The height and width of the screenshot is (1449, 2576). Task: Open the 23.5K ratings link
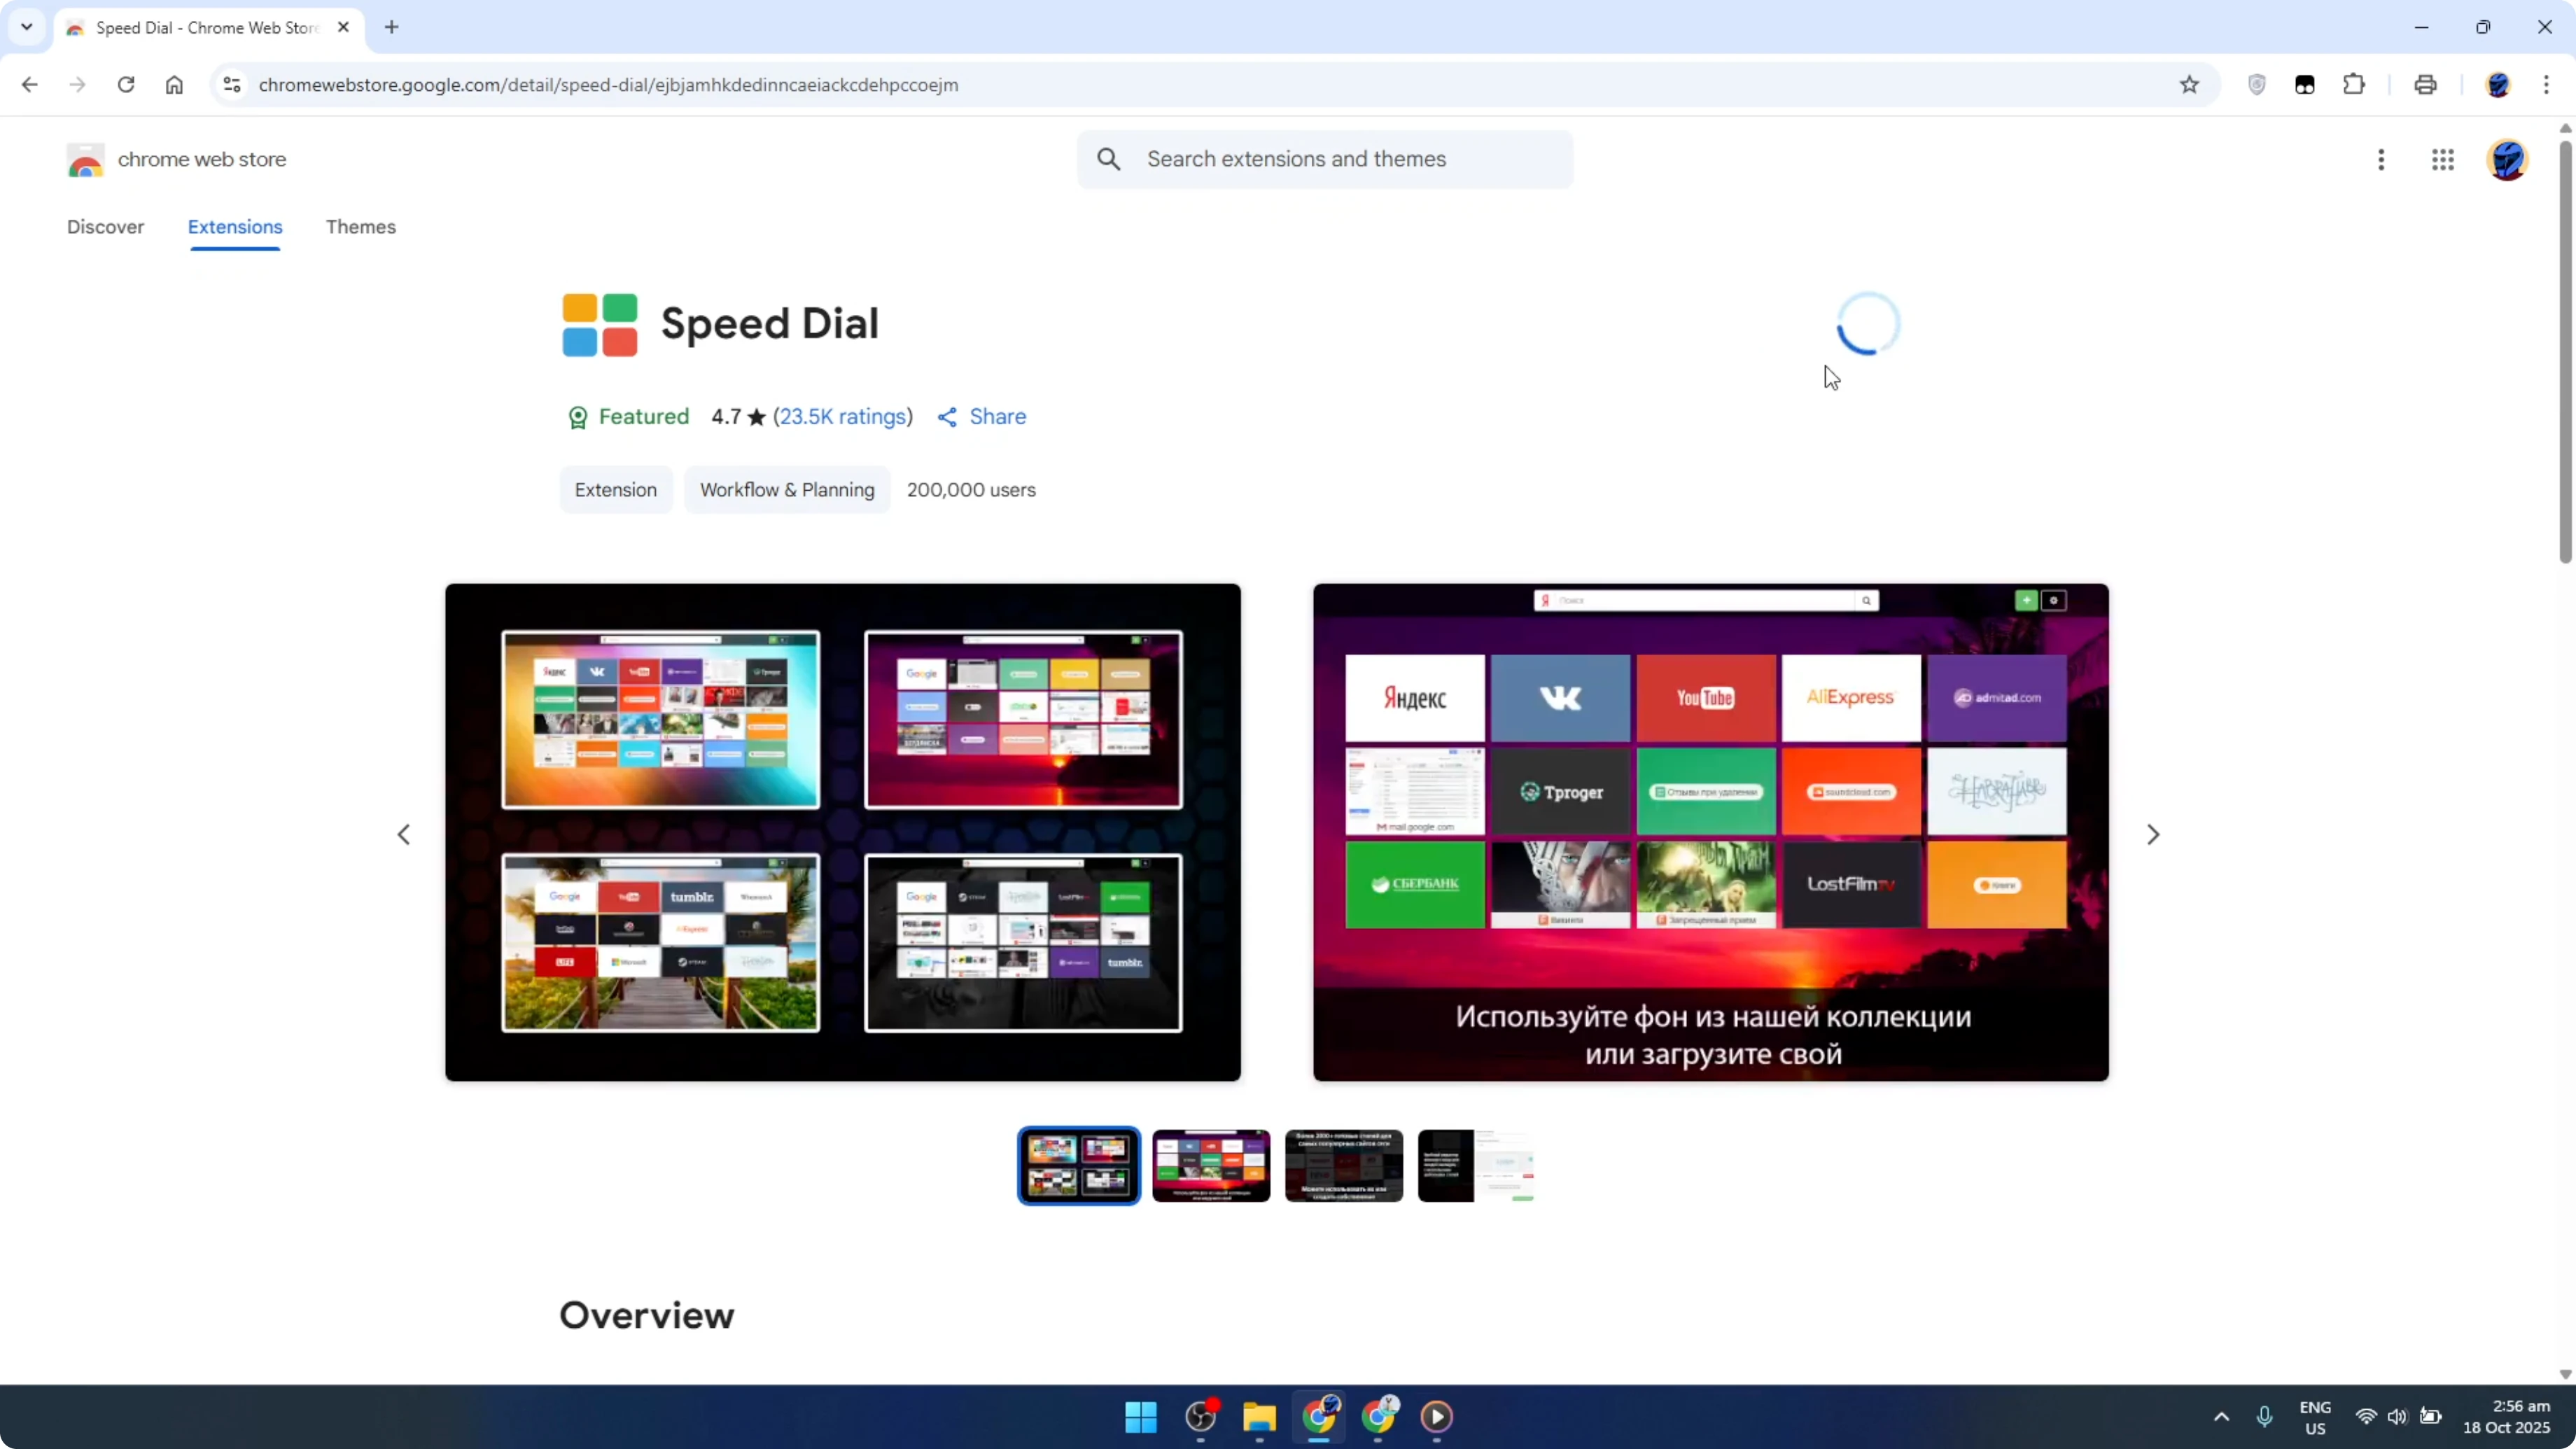(x=843, y=416)
